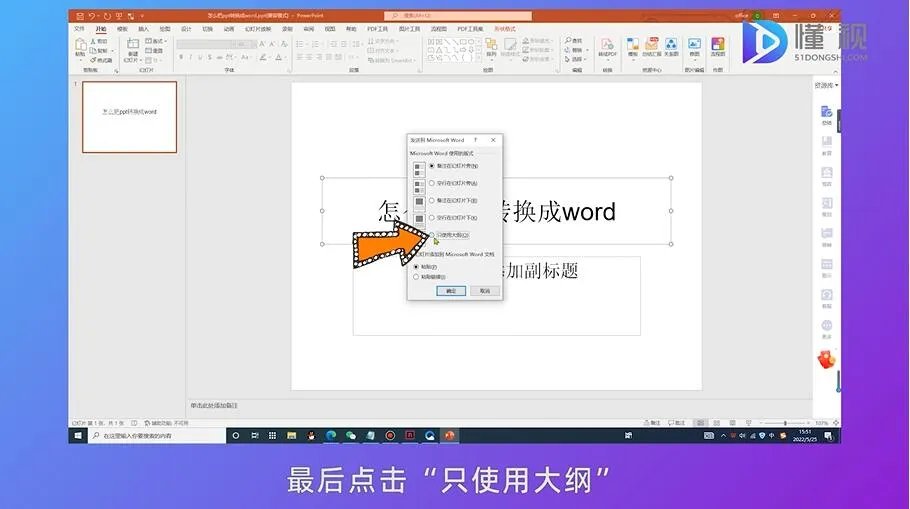Click the Edge browser icon on the taskbar
The width and height of the screenshot is (910, 509).
[331, 435]
